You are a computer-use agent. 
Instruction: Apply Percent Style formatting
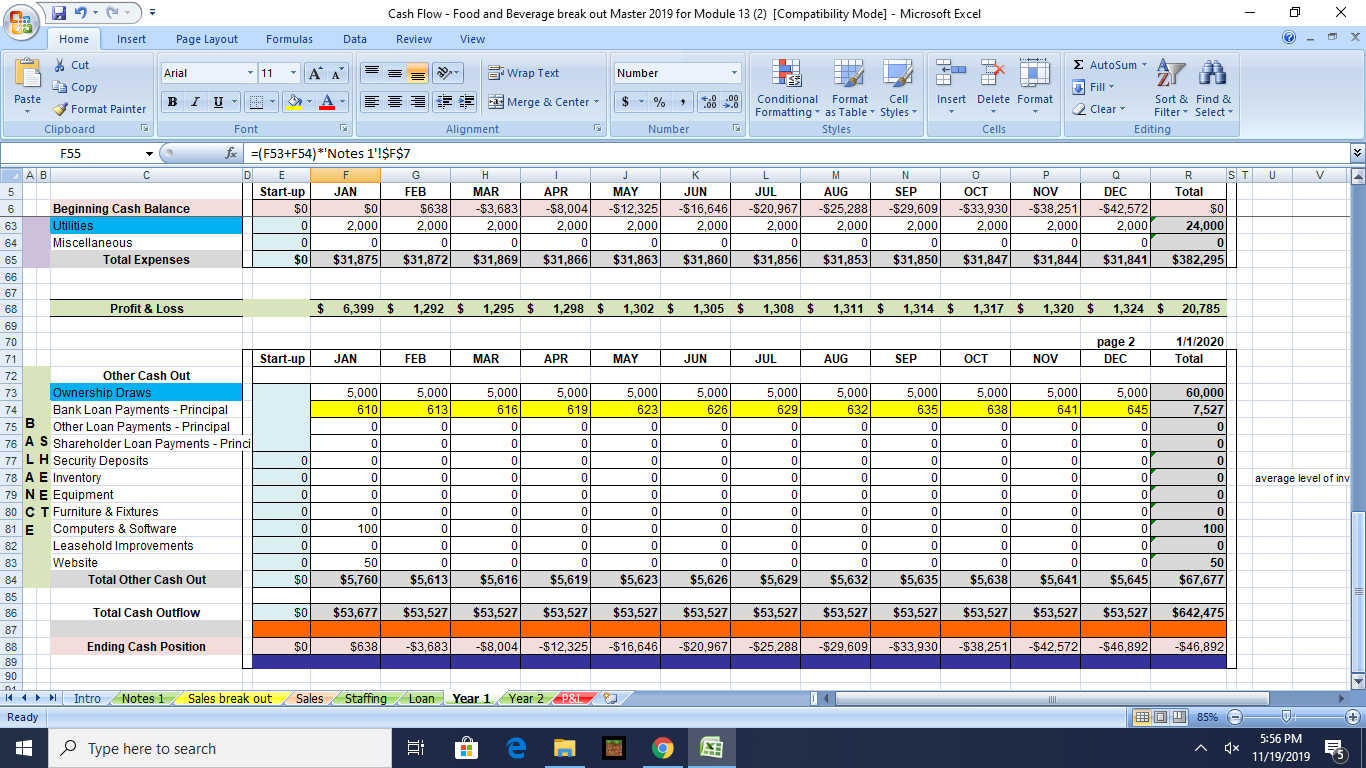coord(659,102)
